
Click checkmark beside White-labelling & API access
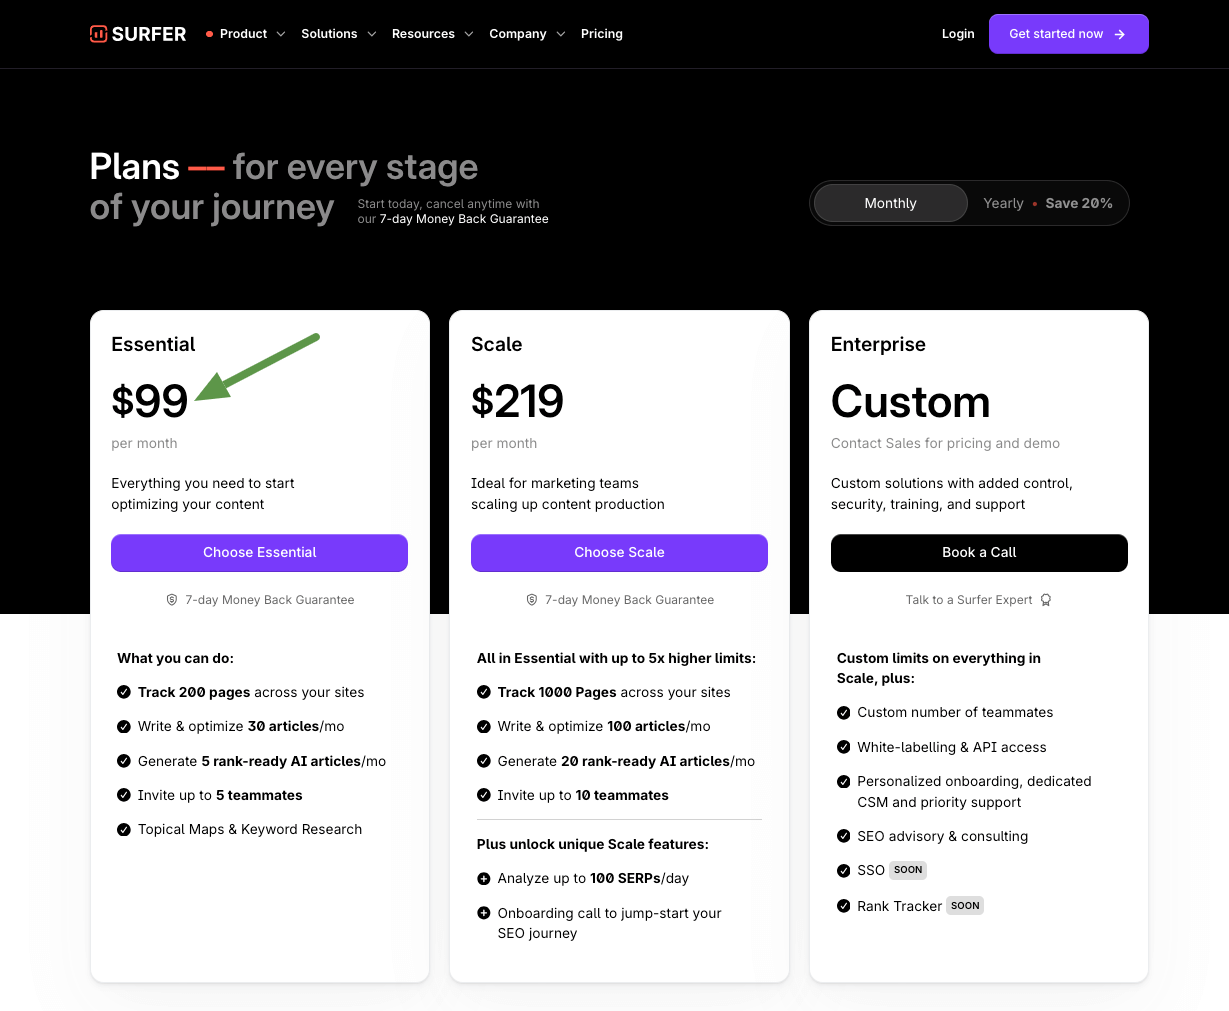pyautogui.click(x=844, y=747)
